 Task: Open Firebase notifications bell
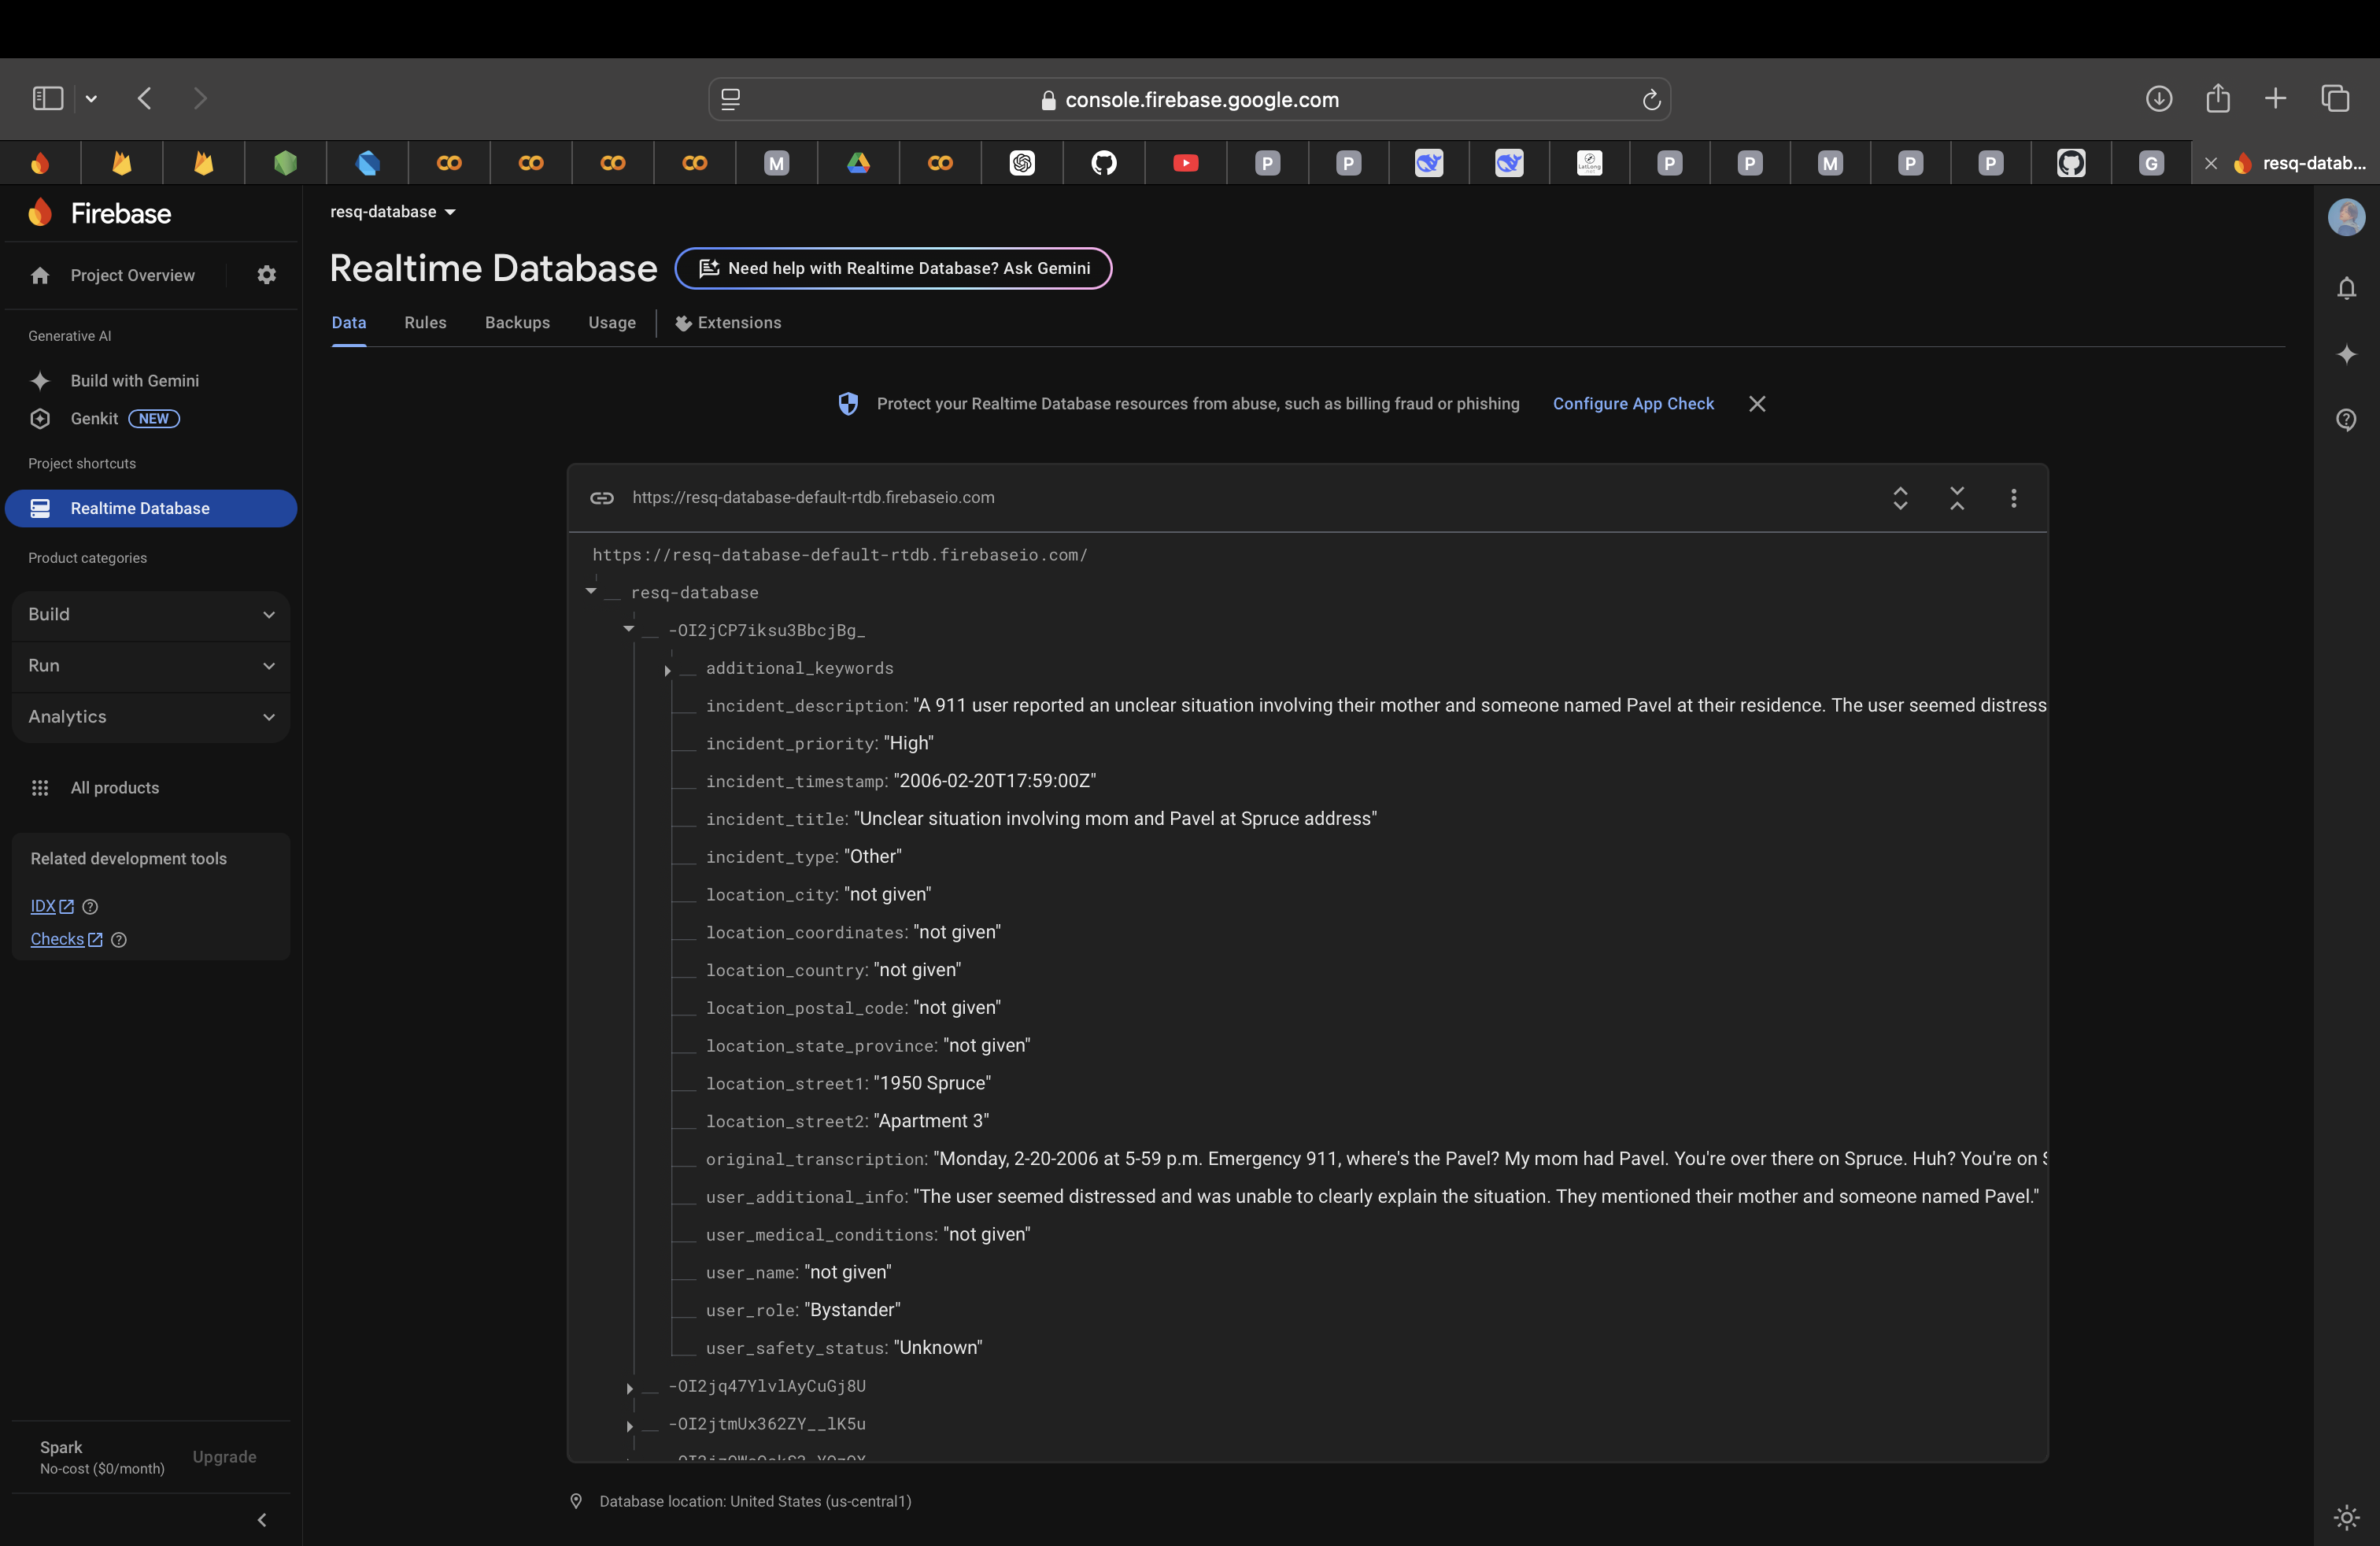2347,289
